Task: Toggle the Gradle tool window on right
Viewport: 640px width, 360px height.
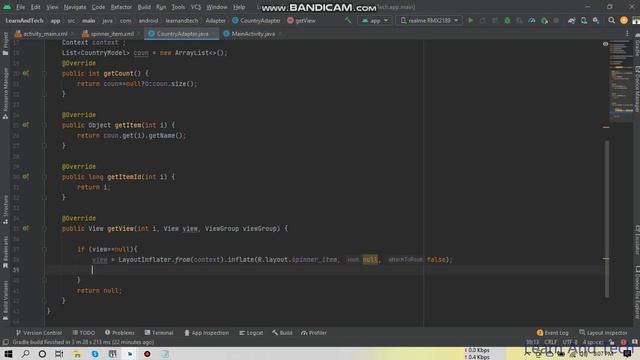Action: 636,44
